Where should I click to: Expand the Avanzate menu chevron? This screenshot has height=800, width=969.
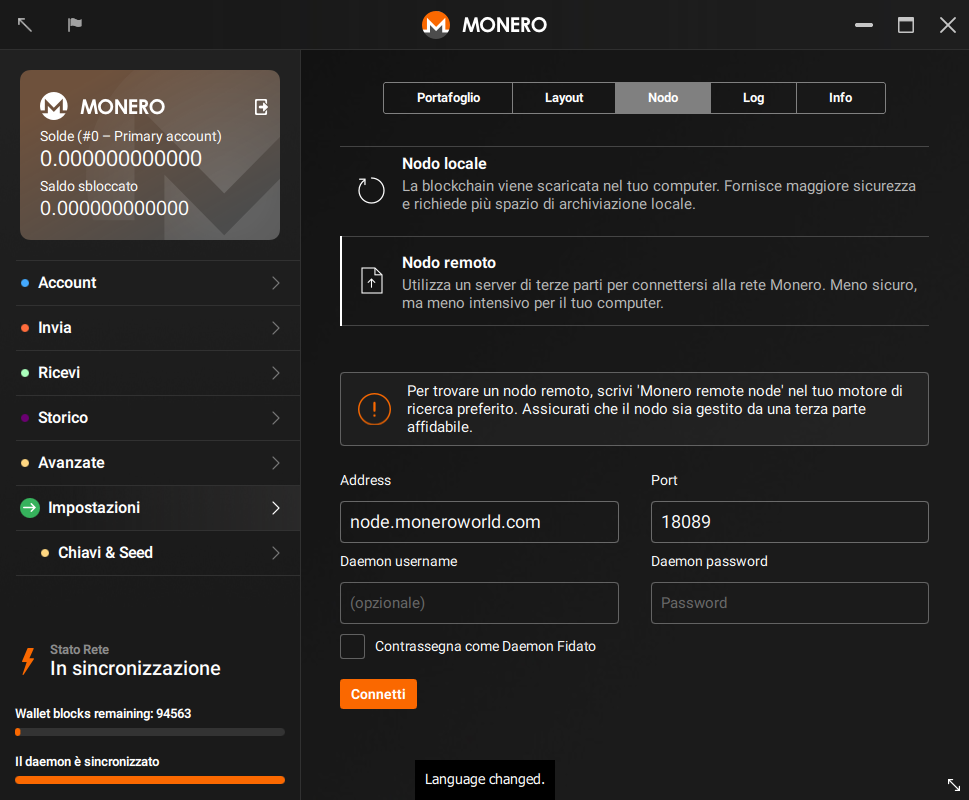click(276, 463)
